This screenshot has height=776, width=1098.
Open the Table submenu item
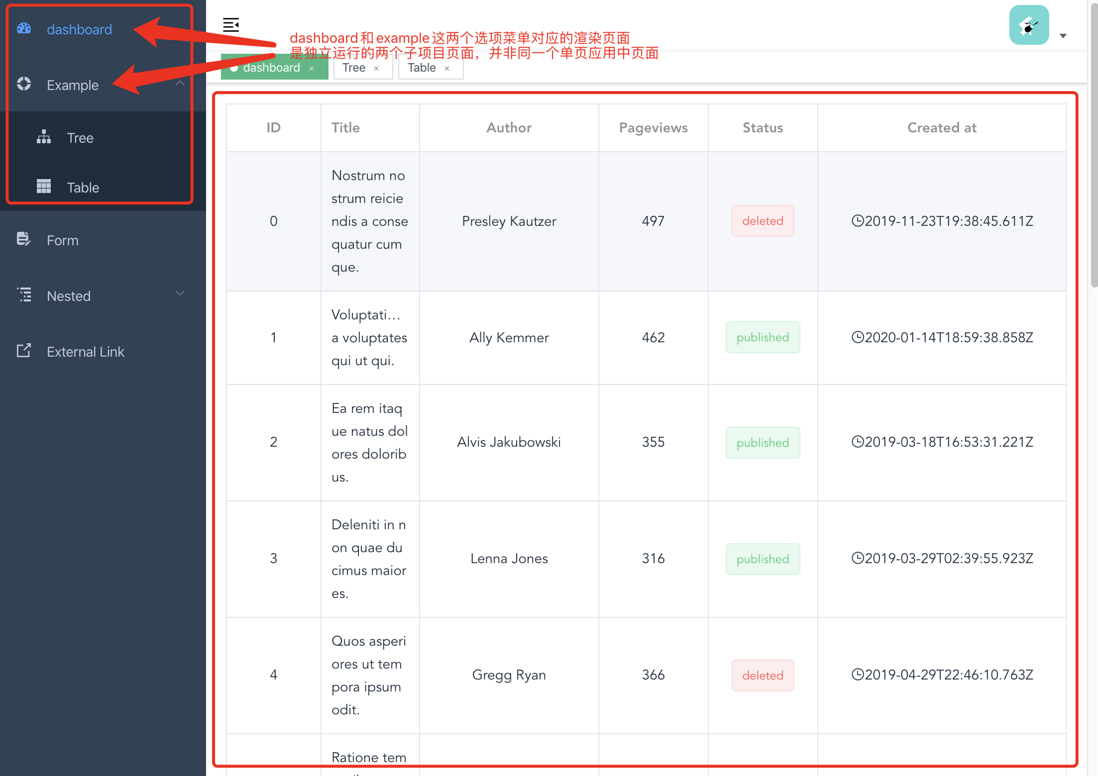103,187
